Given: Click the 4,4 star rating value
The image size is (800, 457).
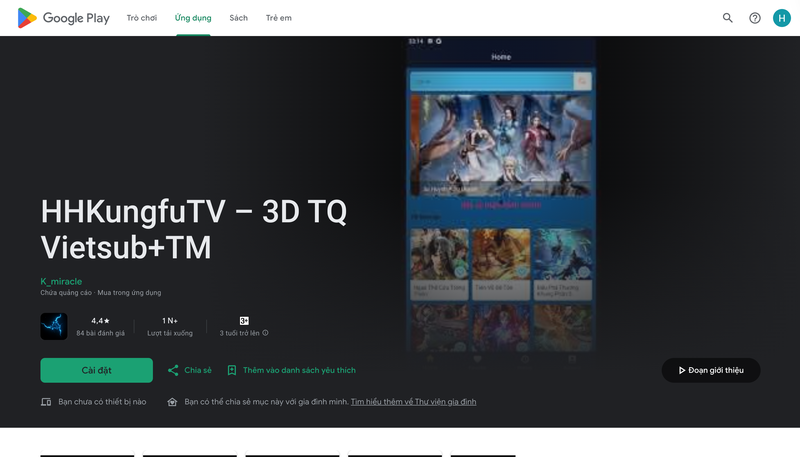Looking at the screenshot, I should 100,321.
